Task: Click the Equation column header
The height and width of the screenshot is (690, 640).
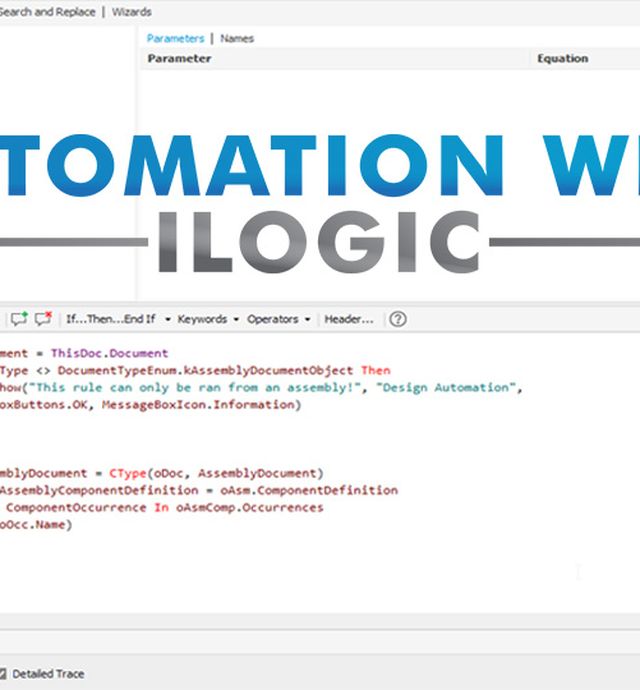Action: [x=562, y=58]
